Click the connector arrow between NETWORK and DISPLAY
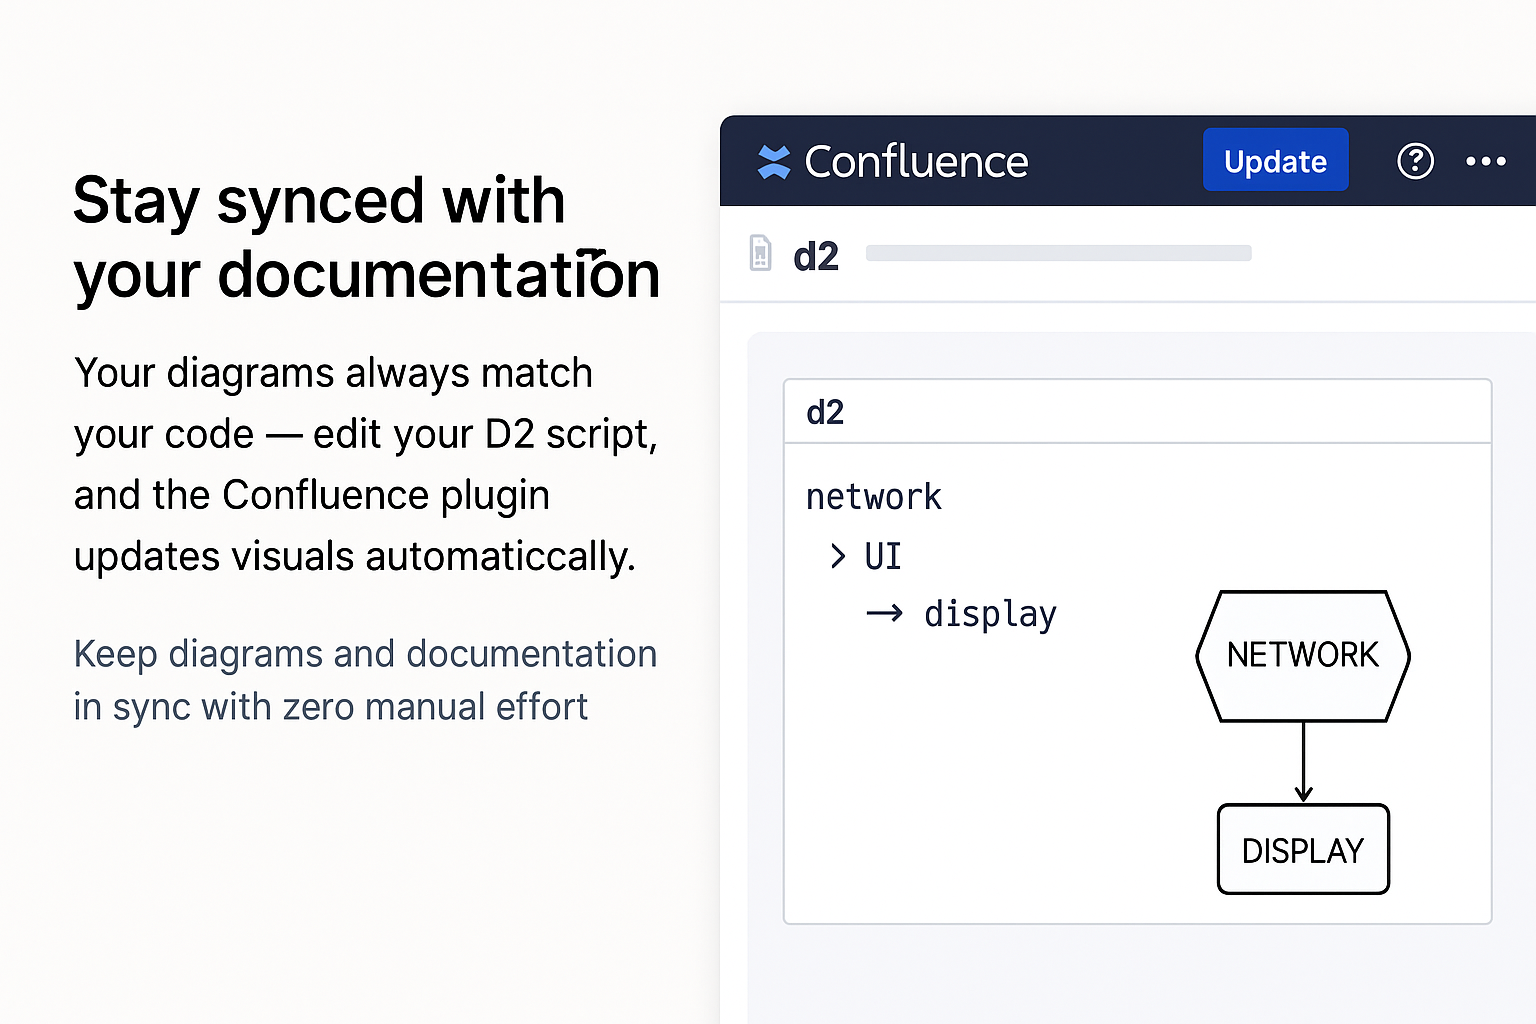The width and height of the screenshot is (1536, 1024). coord(1303,762)
